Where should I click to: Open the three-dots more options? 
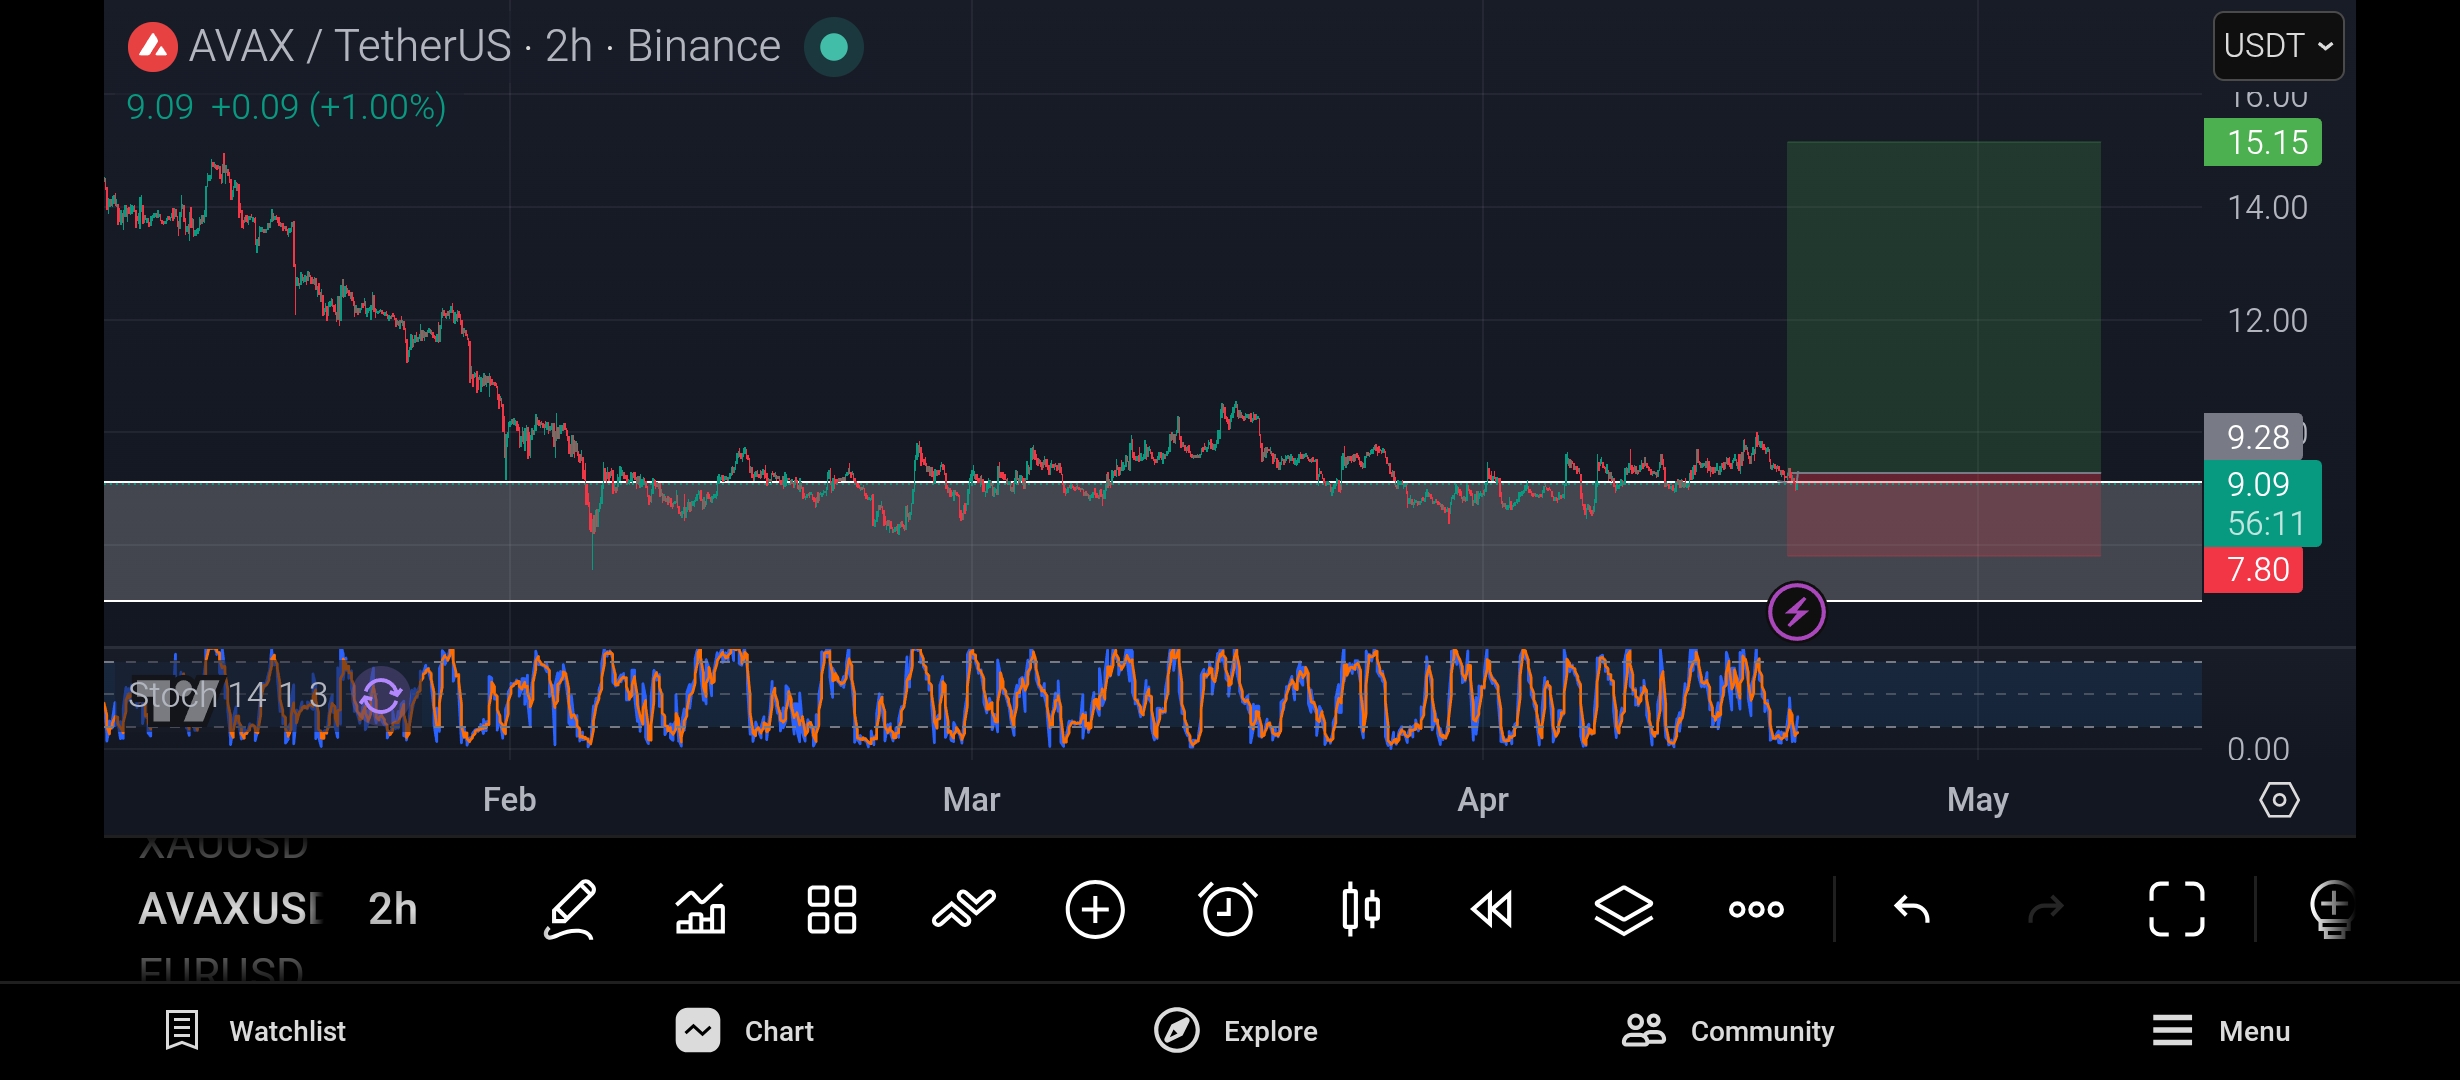(1756, 909)
